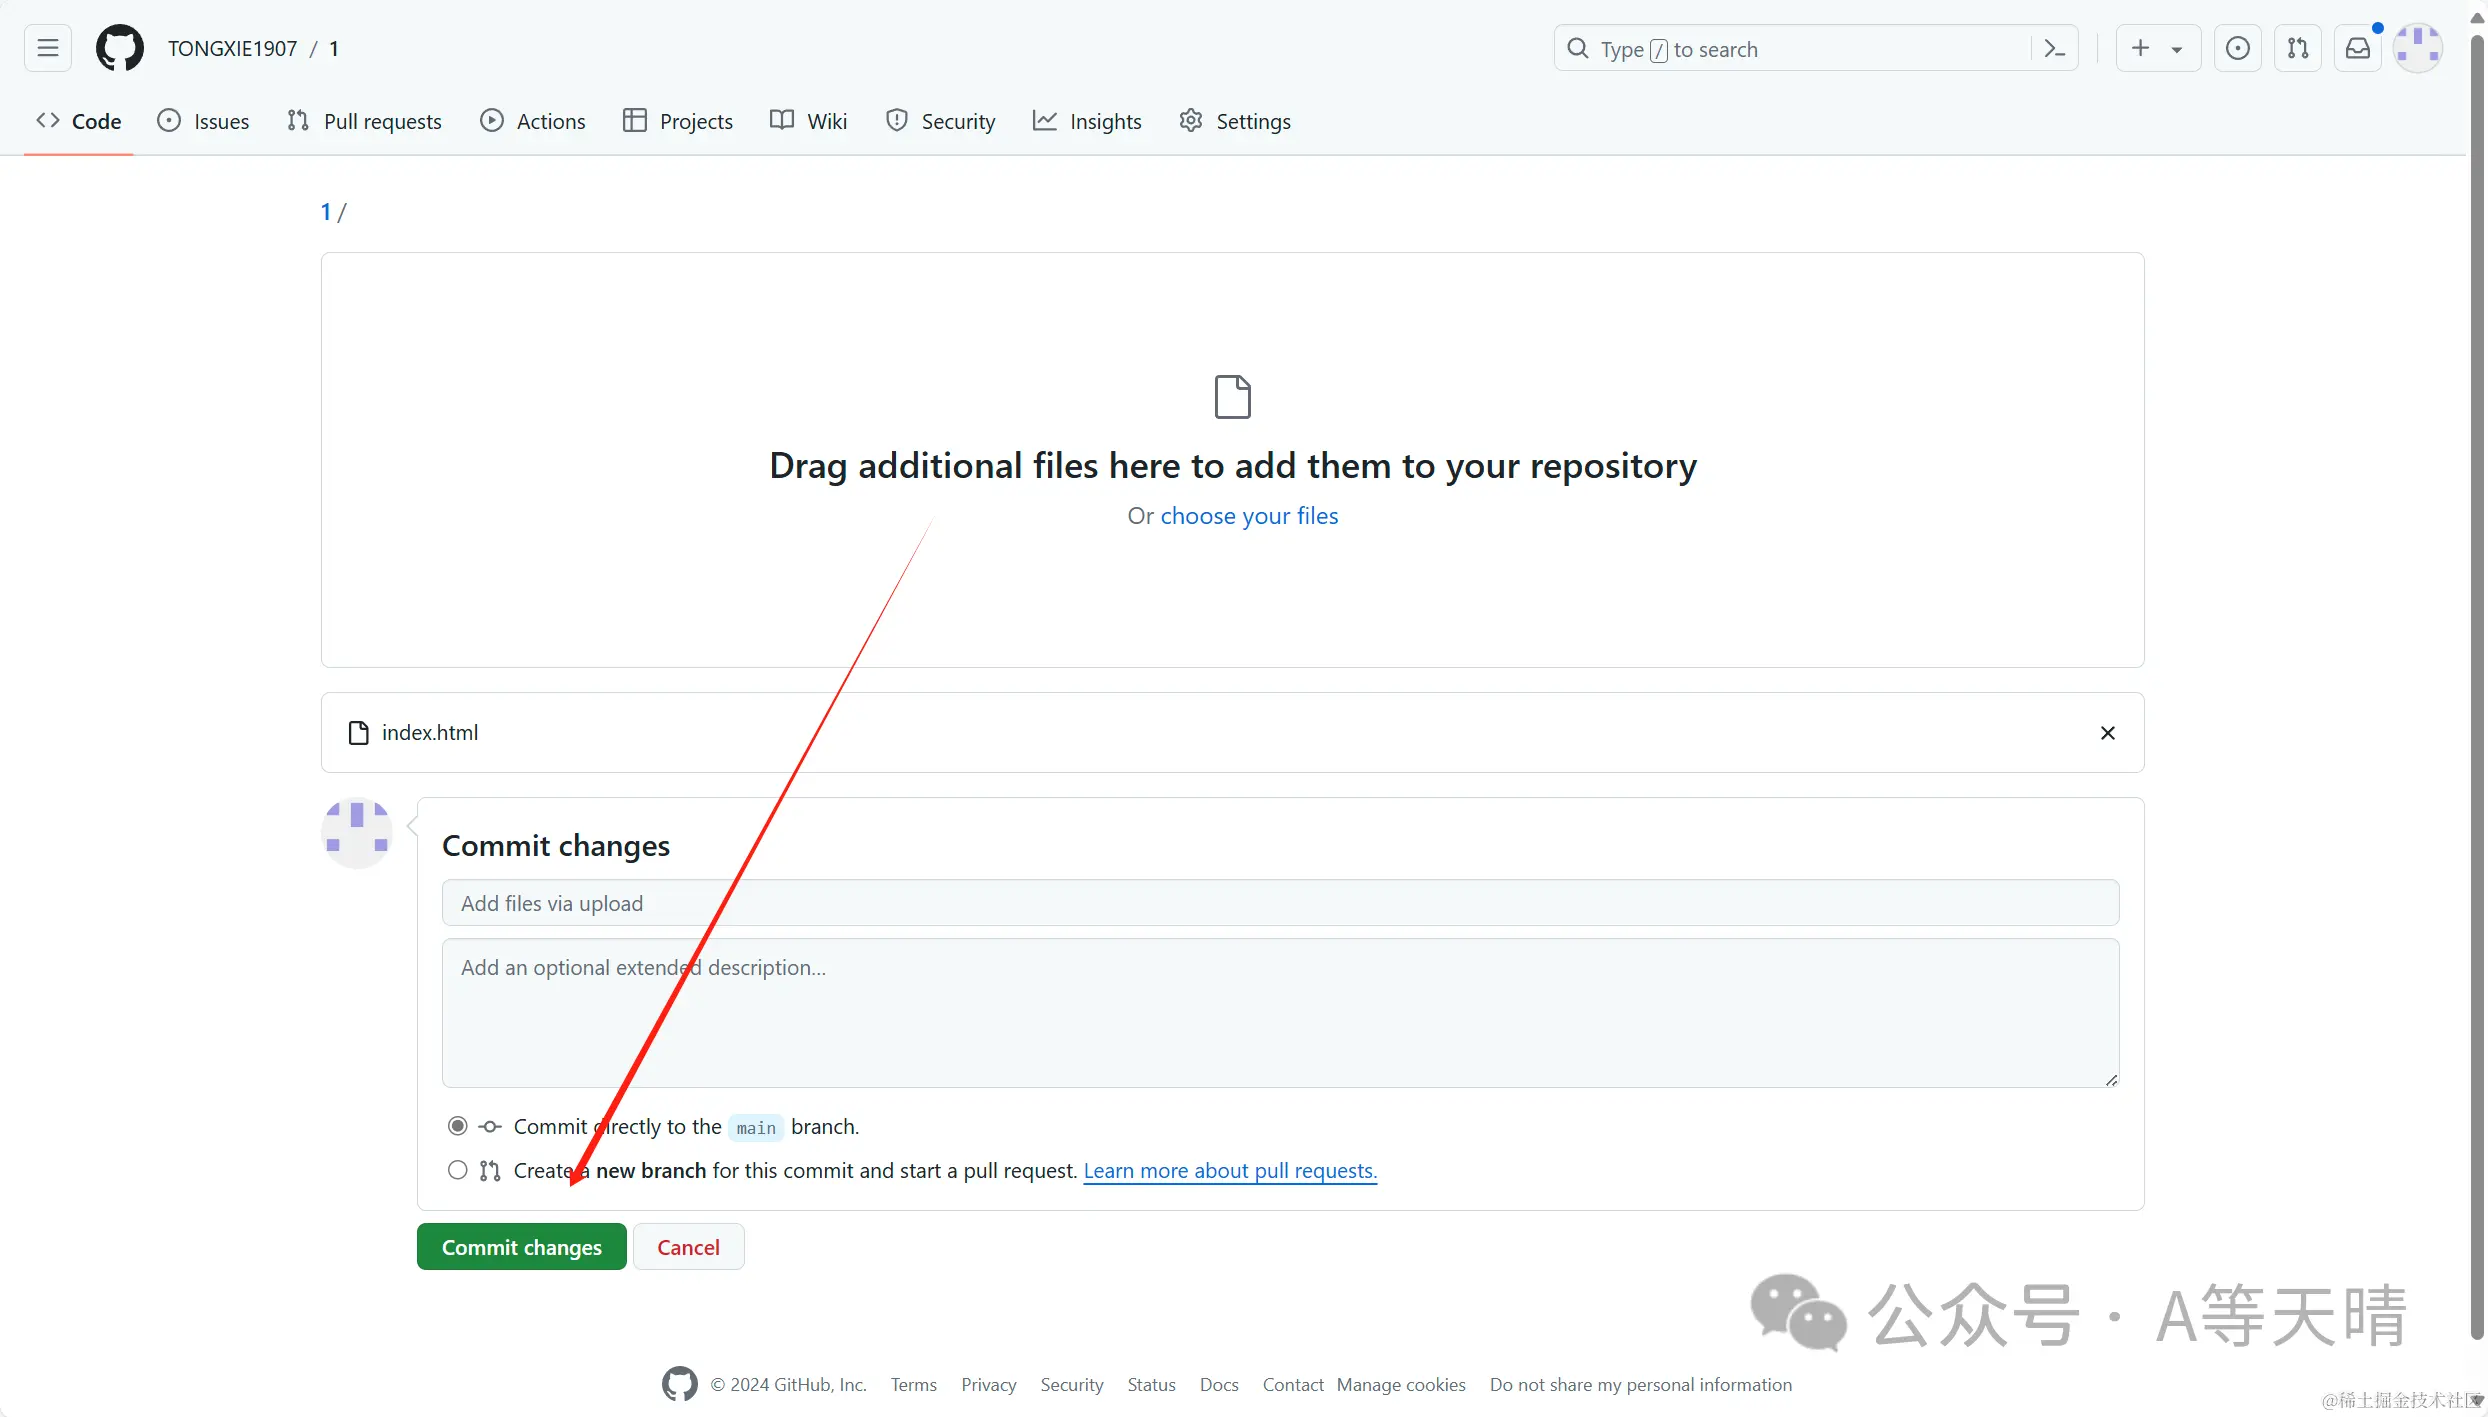This screenshot has width=2488, height=1417.
Task: Select commit directly to main branch
Action: (x=458, y=1127)
